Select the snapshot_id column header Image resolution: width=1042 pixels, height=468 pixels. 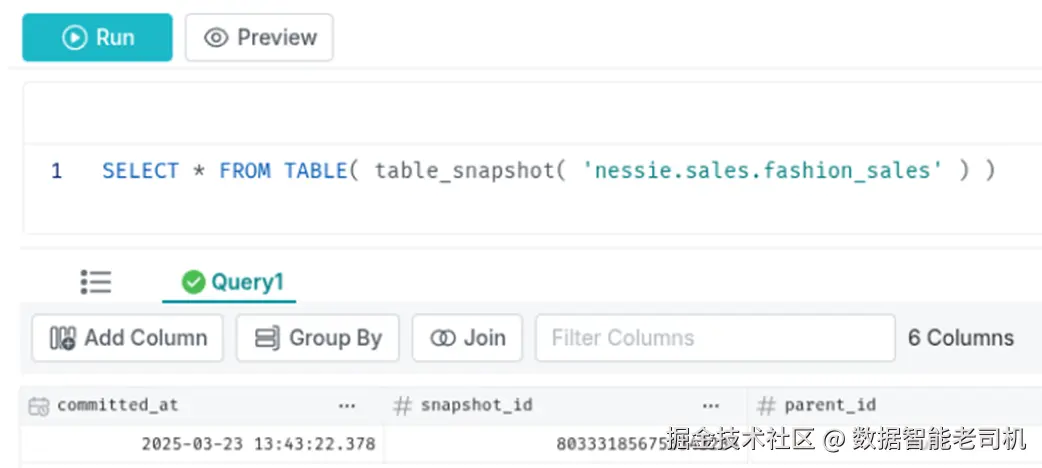pos(476,406)
